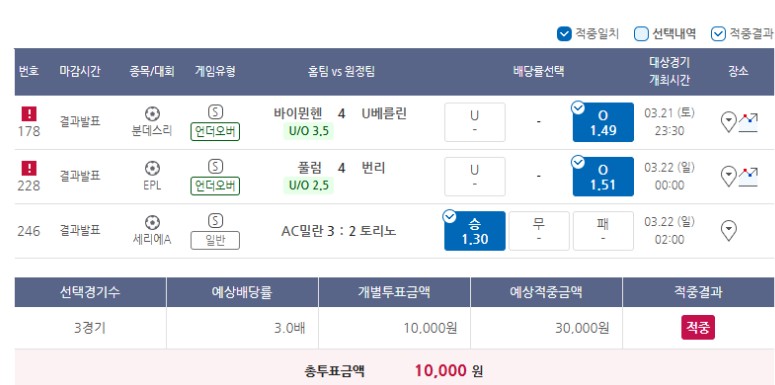
Task: Enable the 선택내역 checkbox
Action: point(641,34)
